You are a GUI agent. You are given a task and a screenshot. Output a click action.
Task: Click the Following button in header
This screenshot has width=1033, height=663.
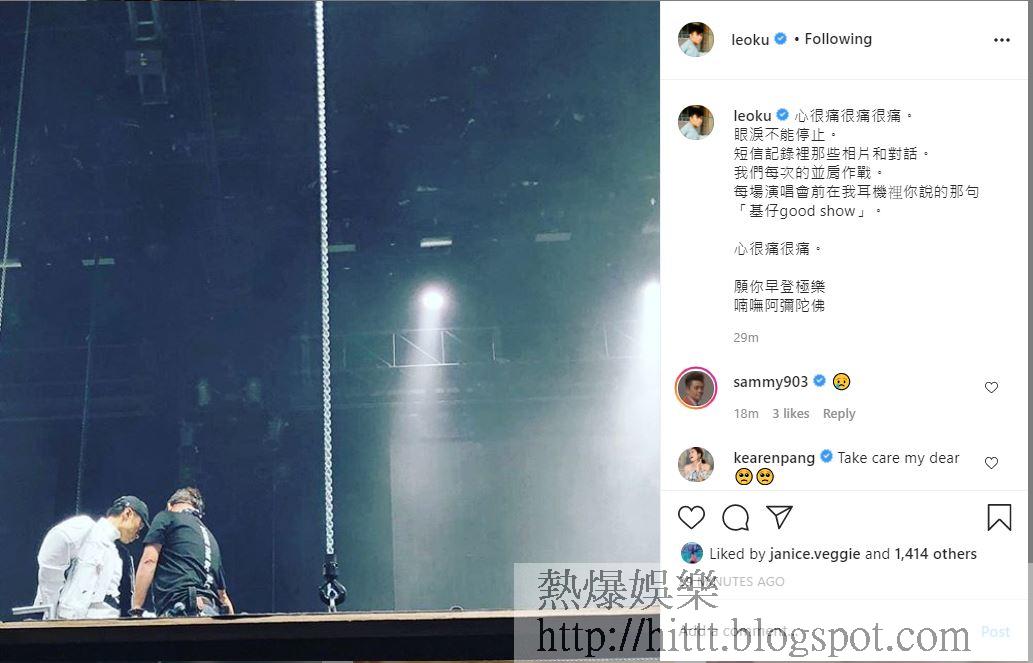[837, 39]
